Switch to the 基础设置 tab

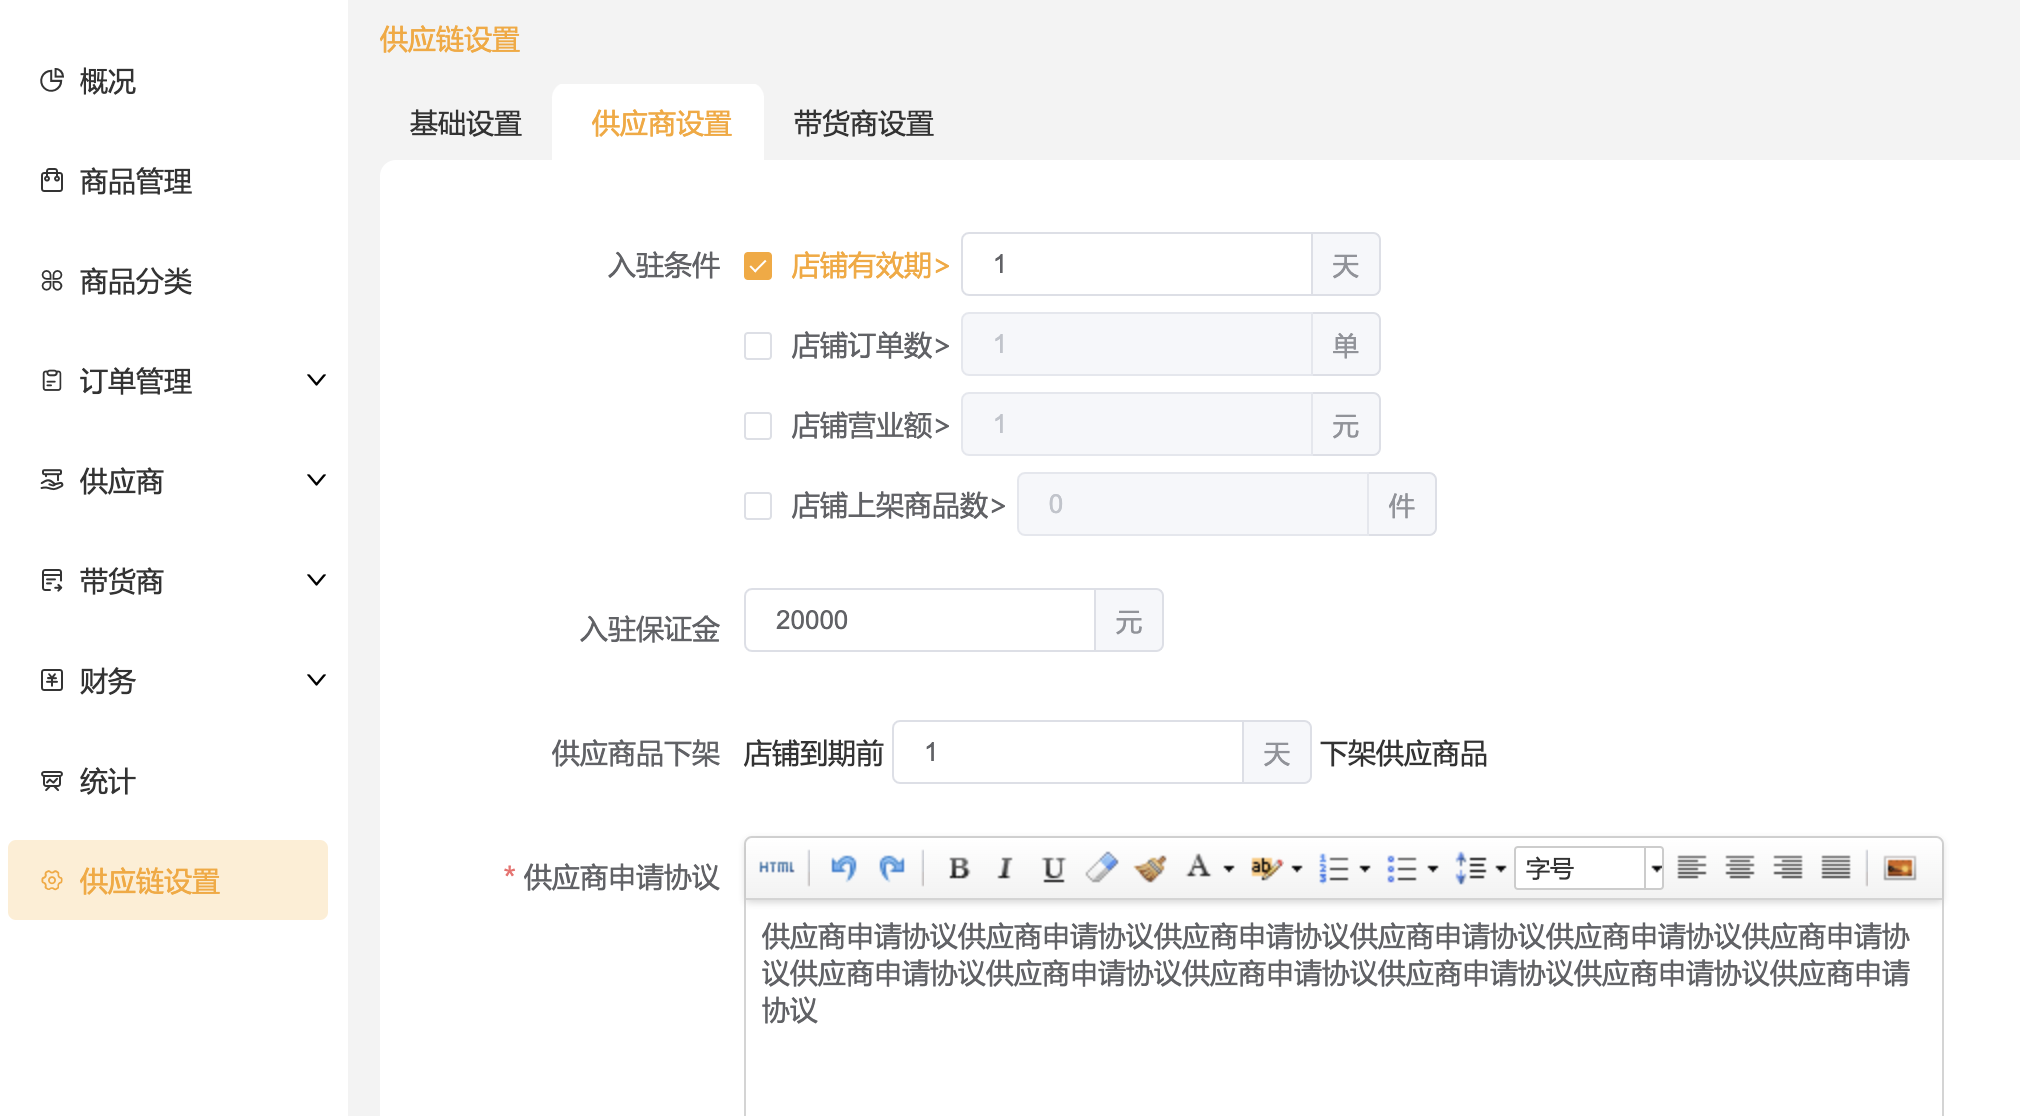pos(466,124)
